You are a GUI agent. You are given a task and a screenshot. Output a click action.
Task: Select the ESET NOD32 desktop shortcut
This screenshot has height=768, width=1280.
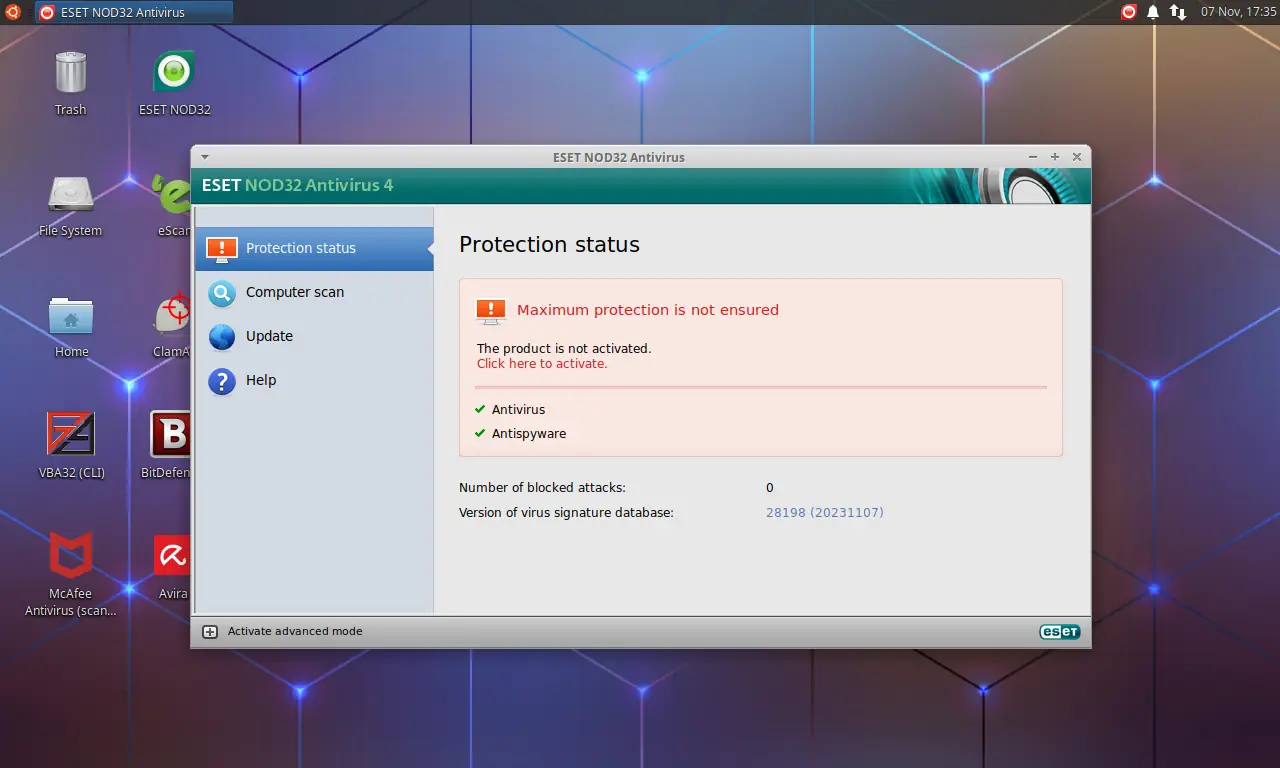pos(175,83)
